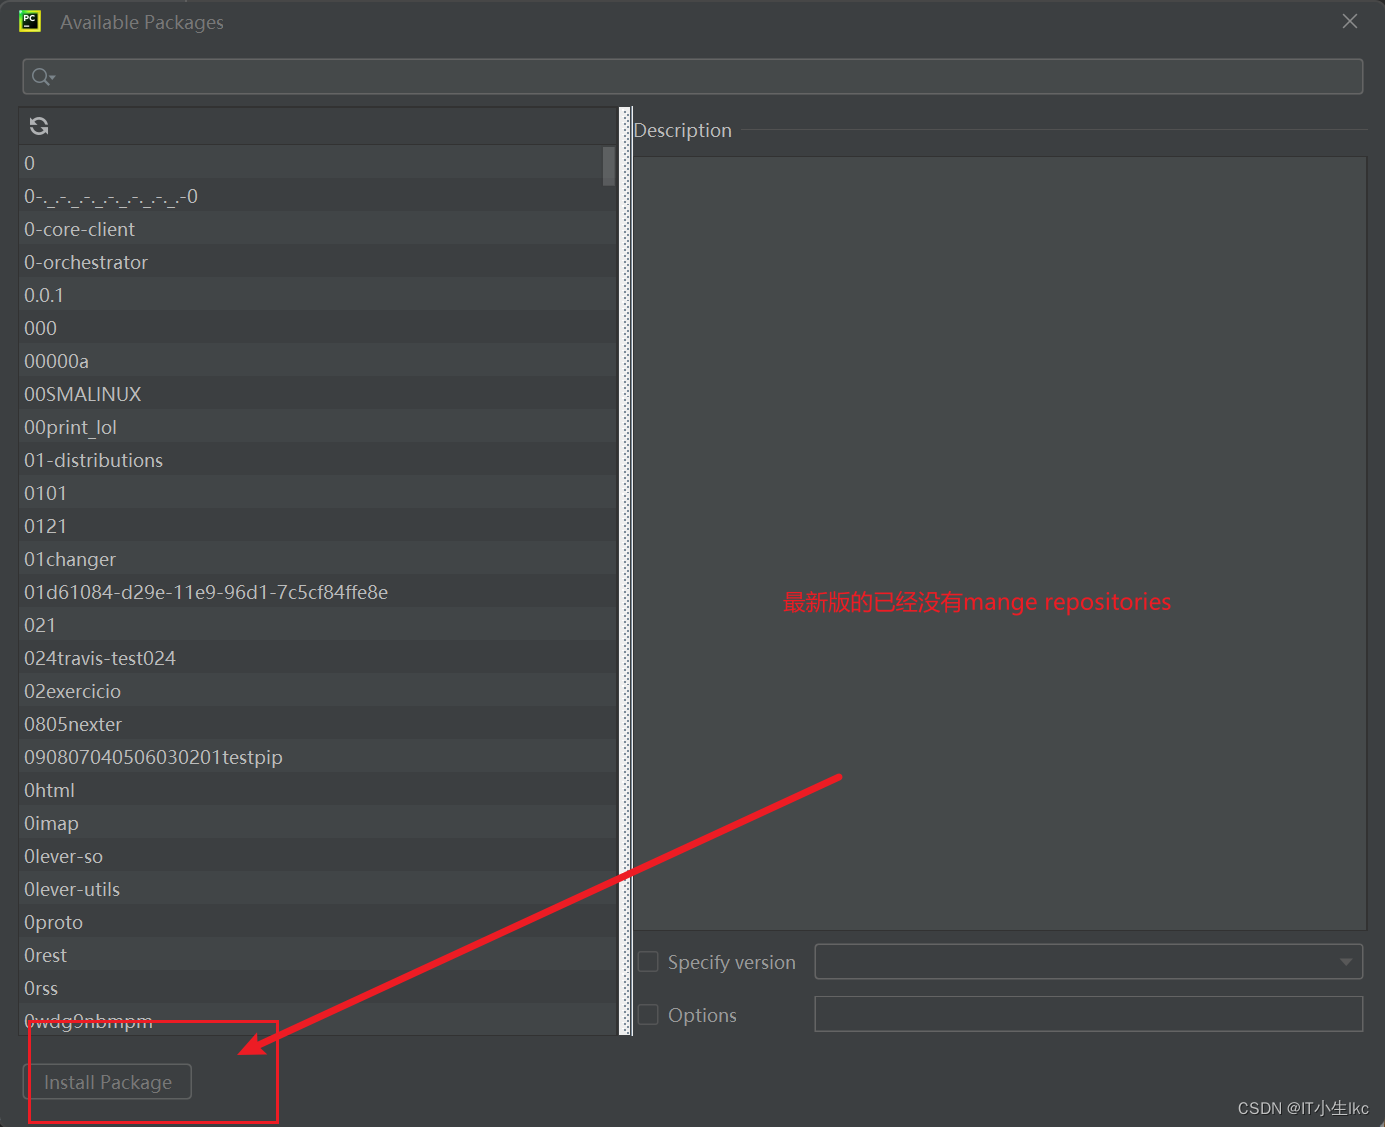Click the Options input field
Screen dimensions: 1385x1127
pyautogui.click(x=1088, y=1013)
